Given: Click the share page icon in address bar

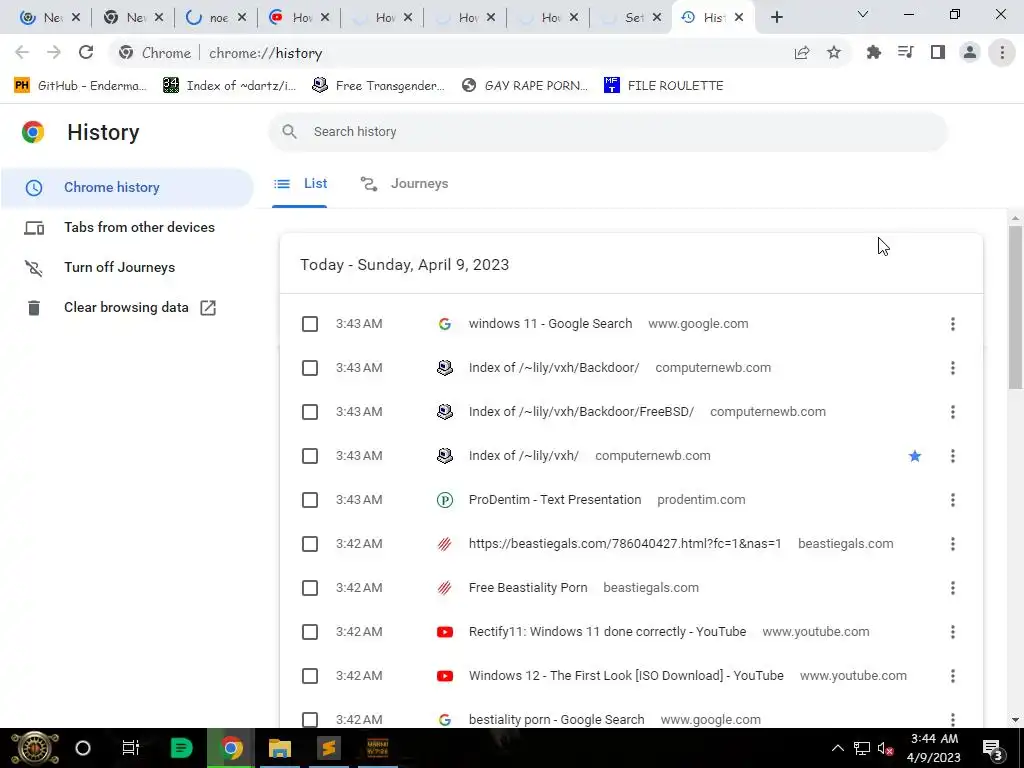Looking at the screenshot, I should (802, 53).
